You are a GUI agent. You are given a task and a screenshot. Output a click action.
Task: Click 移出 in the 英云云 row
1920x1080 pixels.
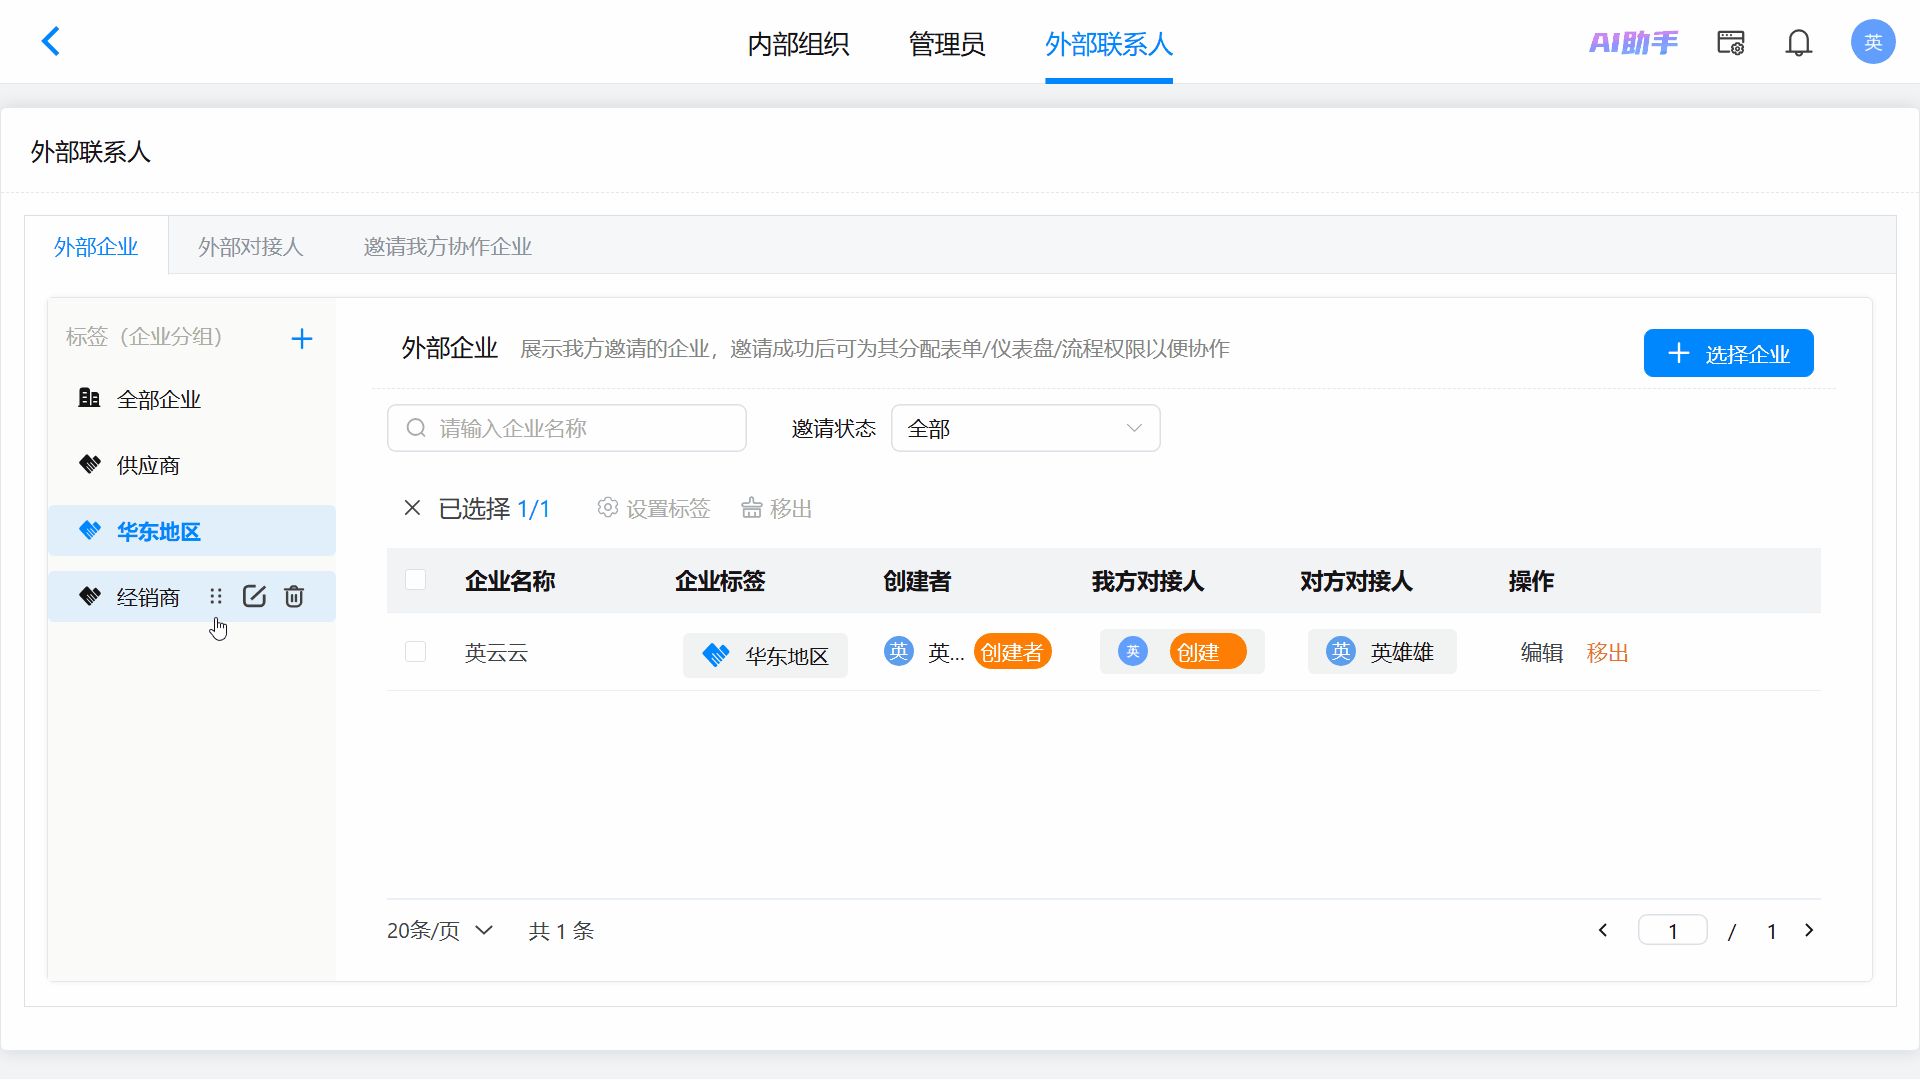click(1608, 653)
